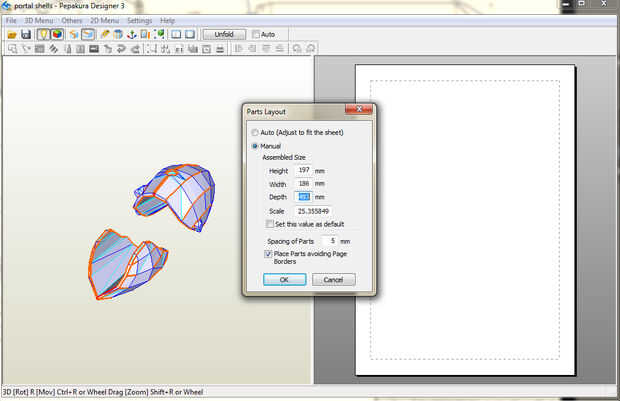Select the Manual radio button
The height and width of the screenshot is (401, 620).
(255, 146)
